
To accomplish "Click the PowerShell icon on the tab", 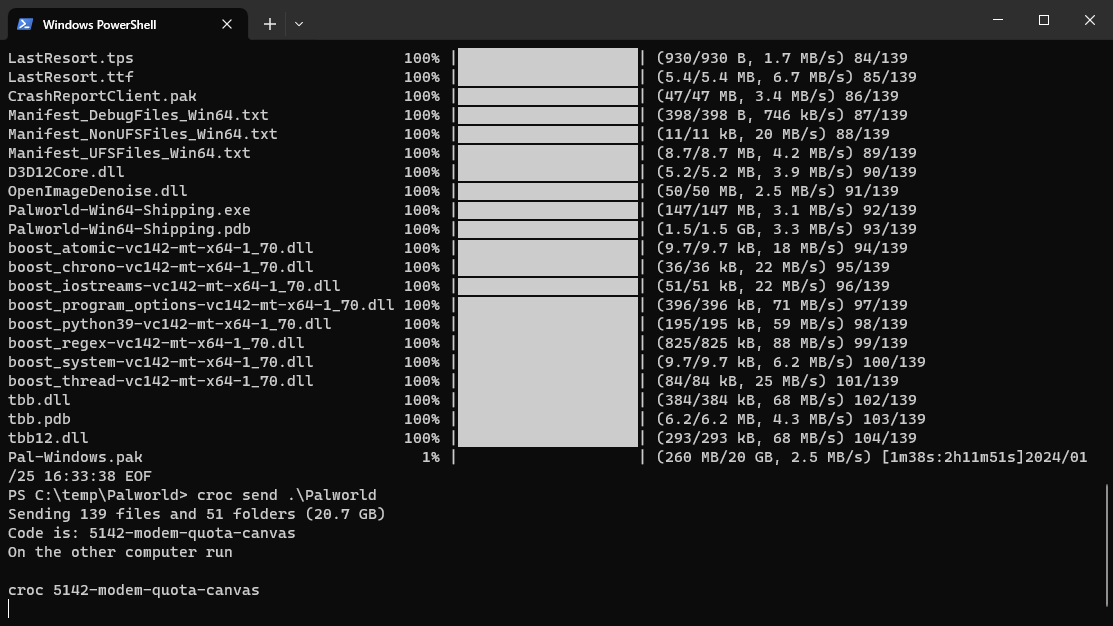I will [25, 24].
